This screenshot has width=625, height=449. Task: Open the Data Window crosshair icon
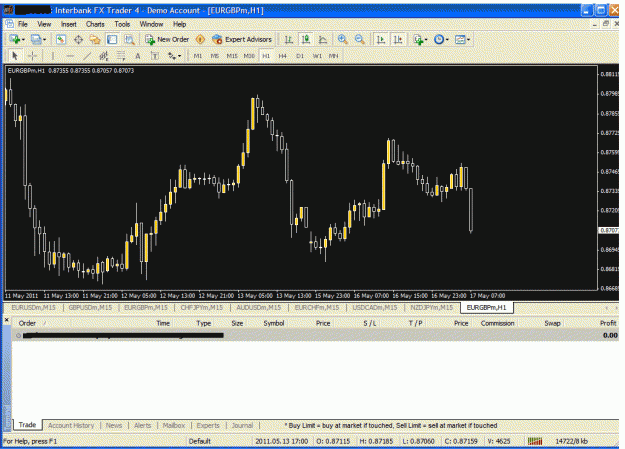pos(78,39)
